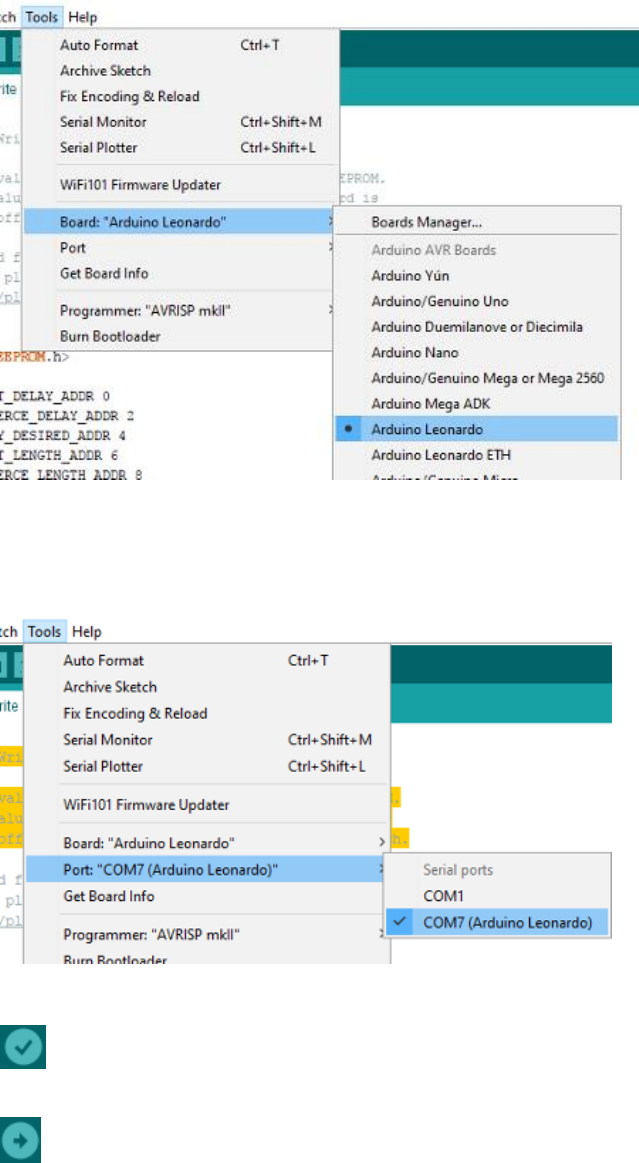The image size is (639, 1163).
Task: Select Arduino Nano in board list
Action: [476, 352]
